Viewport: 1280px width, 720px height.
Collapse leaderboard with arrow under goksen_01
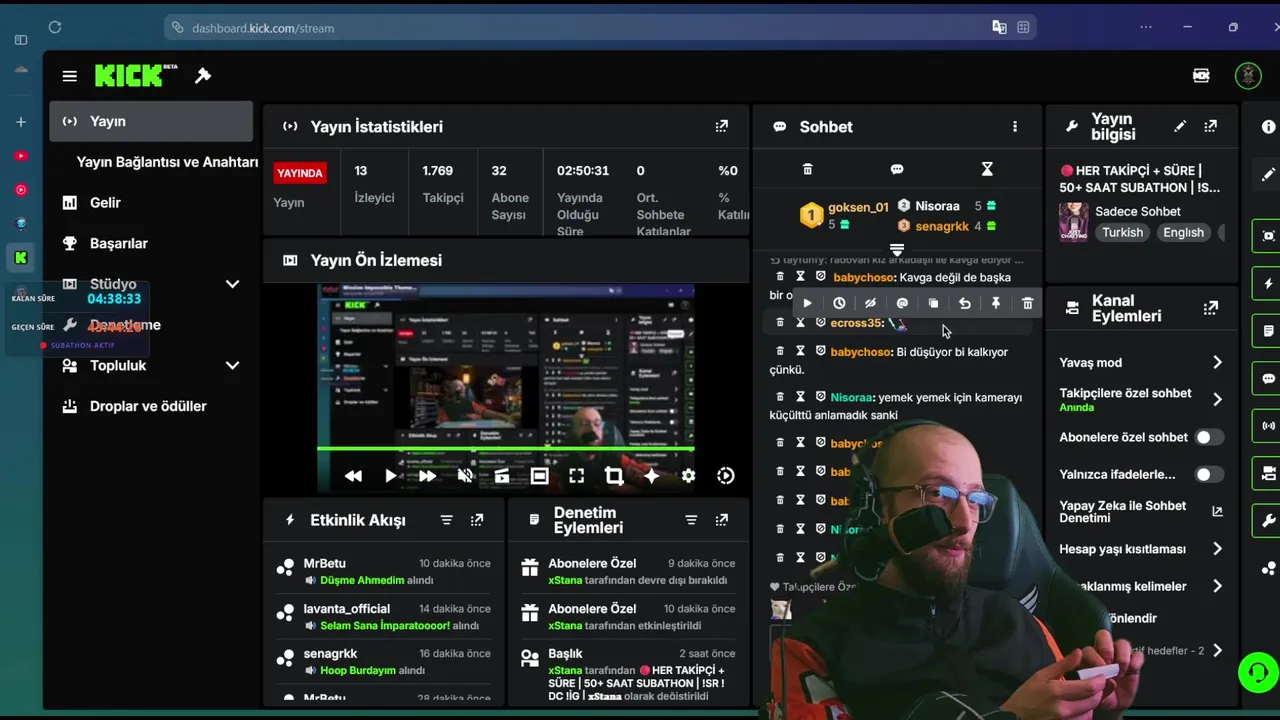click(x=897, y=249)
